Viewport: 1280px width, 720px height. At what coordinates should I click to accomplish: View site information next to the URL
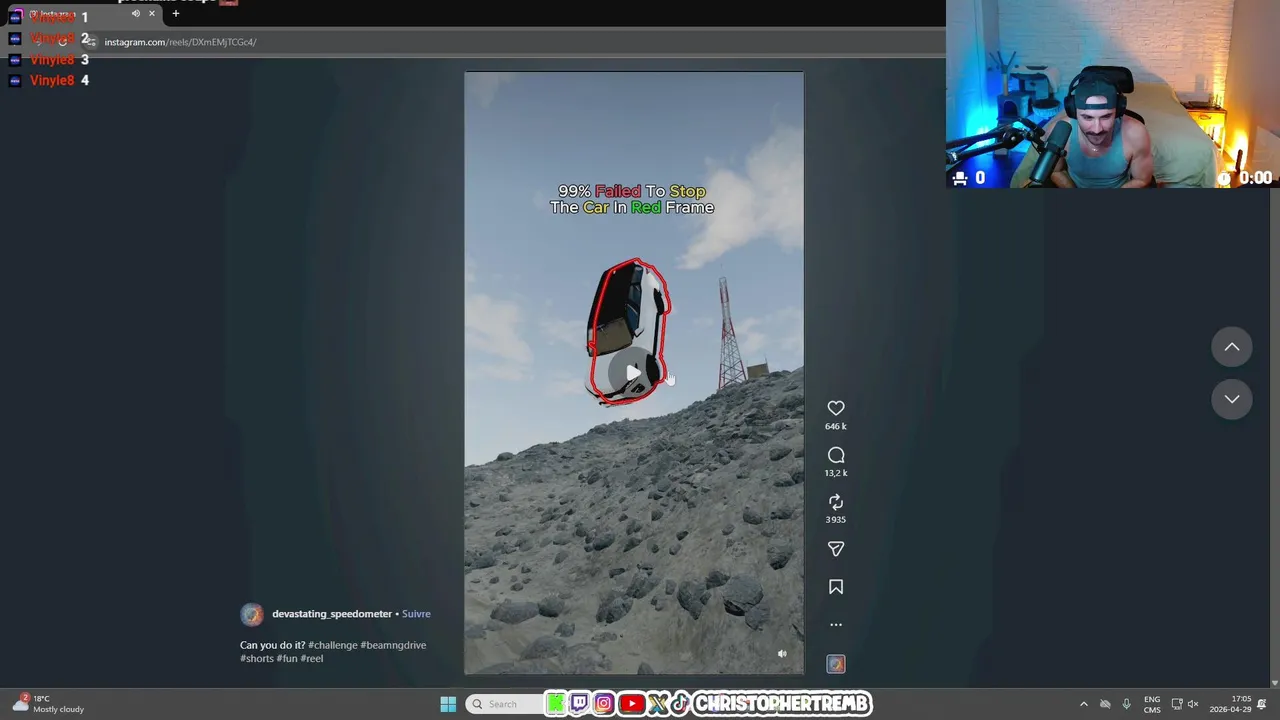pos(91,42)
